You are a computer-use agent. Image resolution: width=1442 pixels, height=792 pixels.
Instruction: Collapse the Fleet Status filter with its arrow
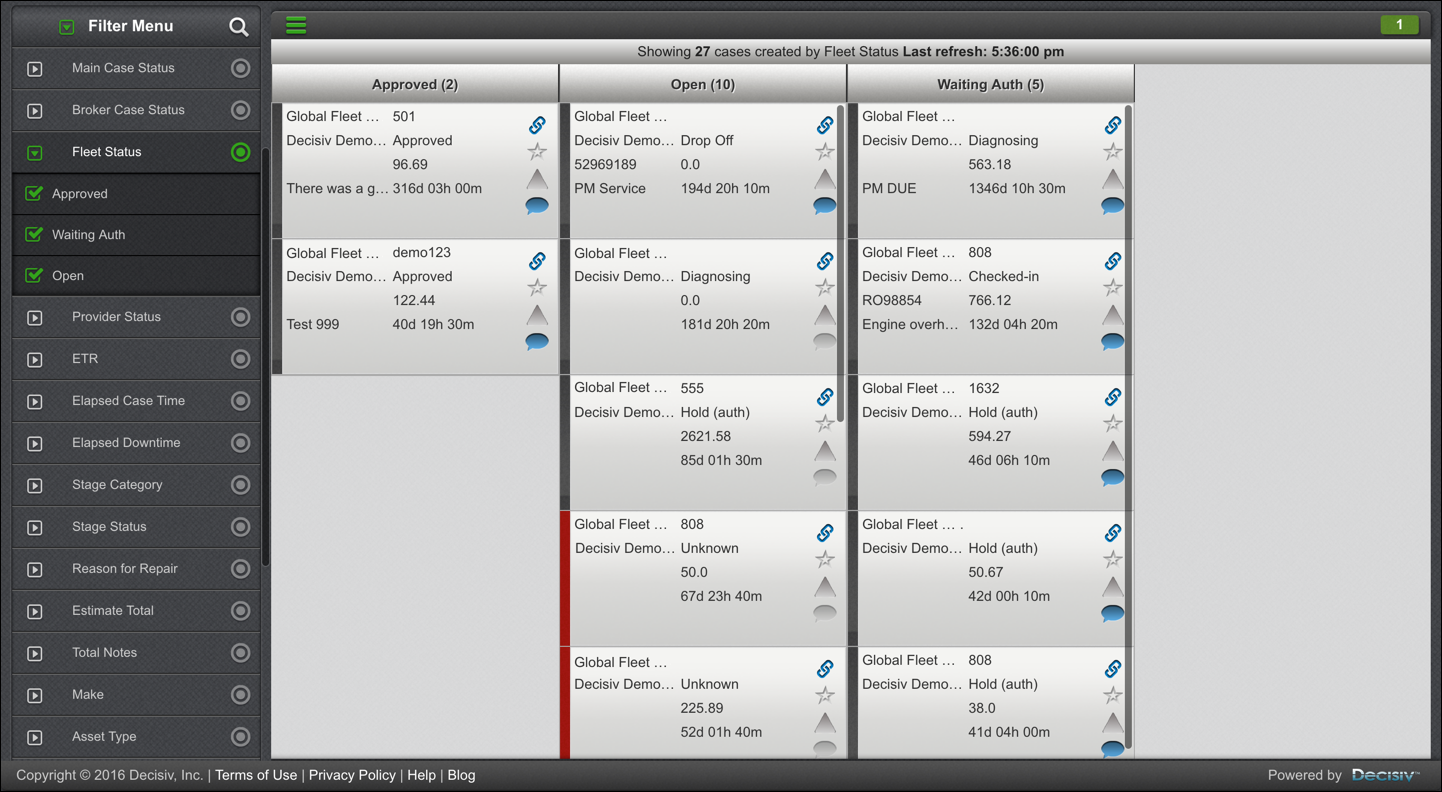[x=35, y=153]
